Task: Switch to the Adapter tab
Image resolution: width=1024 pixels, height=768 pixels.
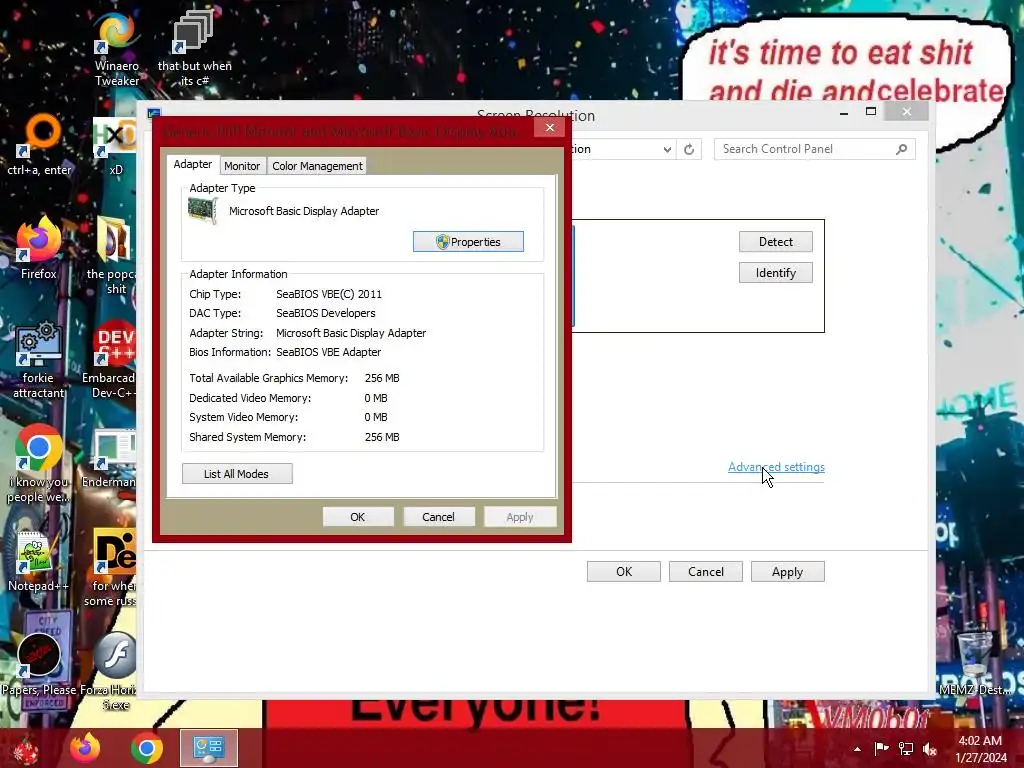Action: (x=193, y=165)
